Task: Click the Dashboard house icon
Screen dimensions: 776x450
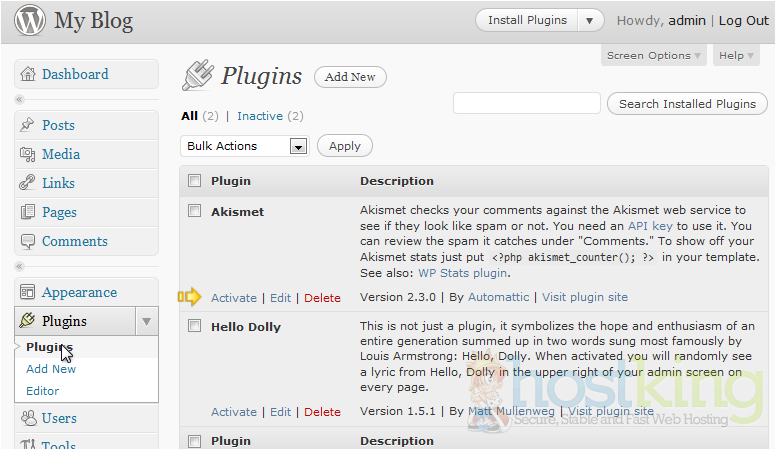Action: (28, 74)
